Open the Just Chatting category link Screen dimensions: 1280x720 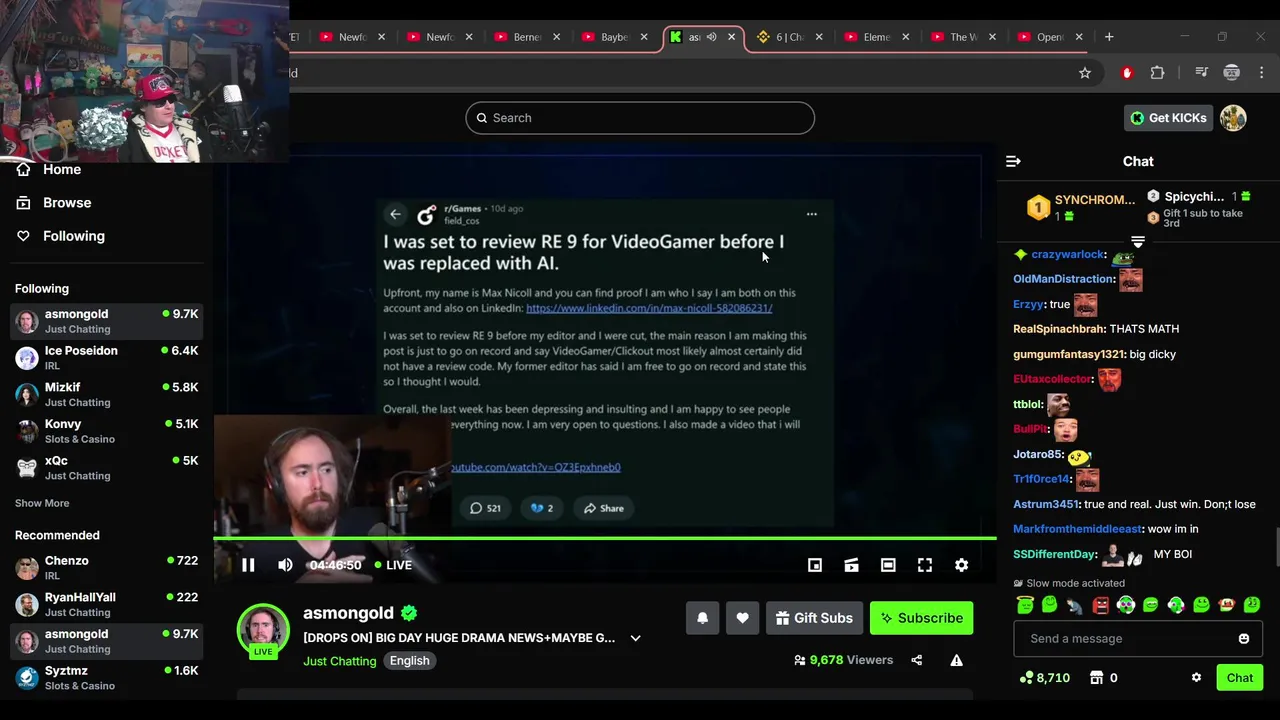point(340,661)
